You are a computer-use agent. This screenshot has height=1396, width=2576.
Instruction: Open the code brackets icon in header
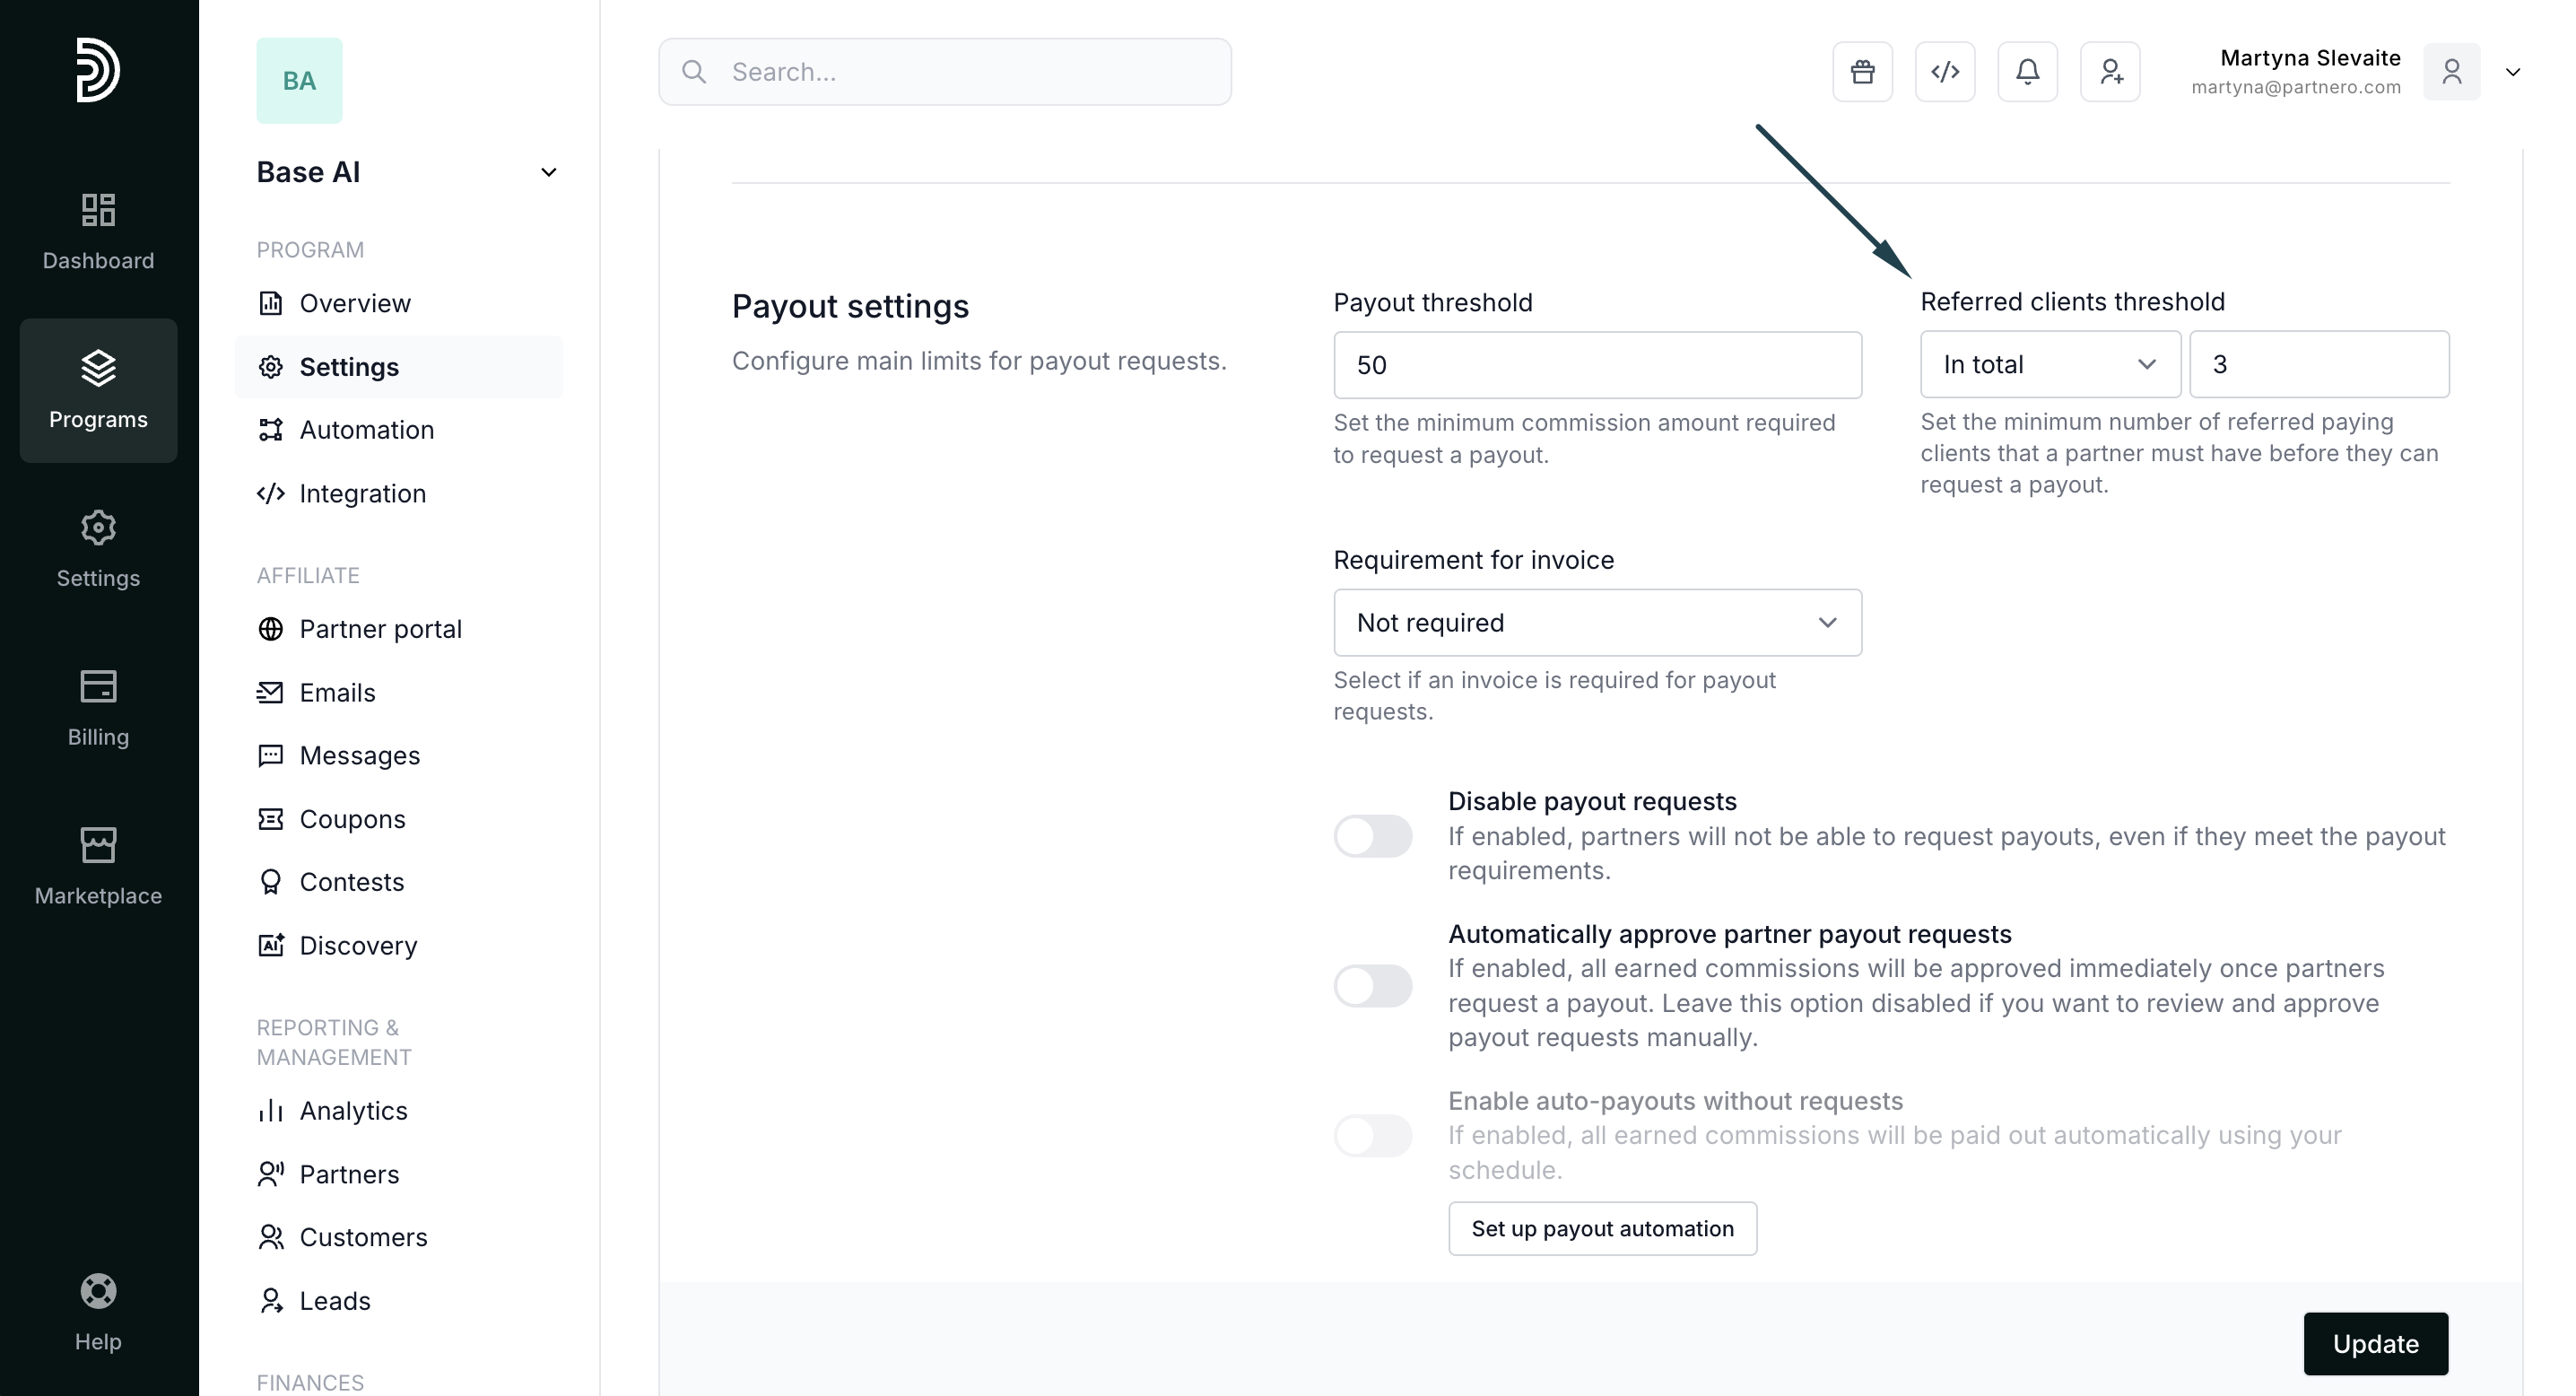1944,72
